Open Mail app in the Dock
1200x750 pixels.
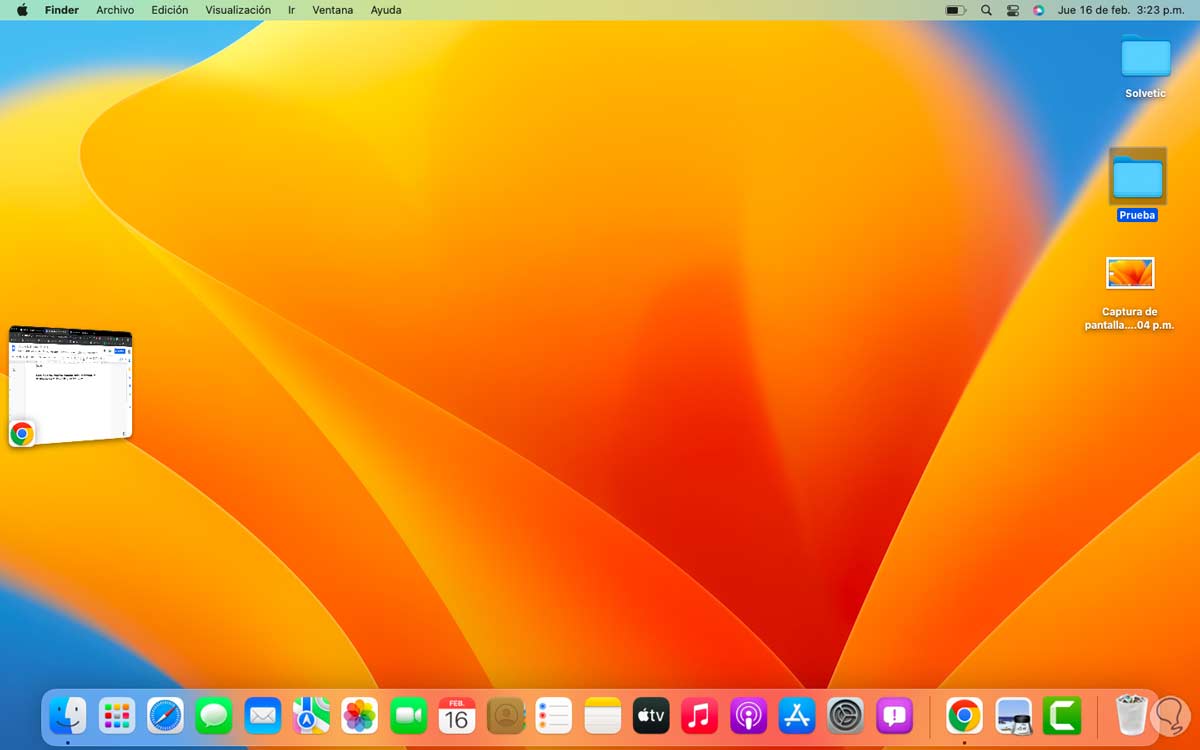pos(263,716)
